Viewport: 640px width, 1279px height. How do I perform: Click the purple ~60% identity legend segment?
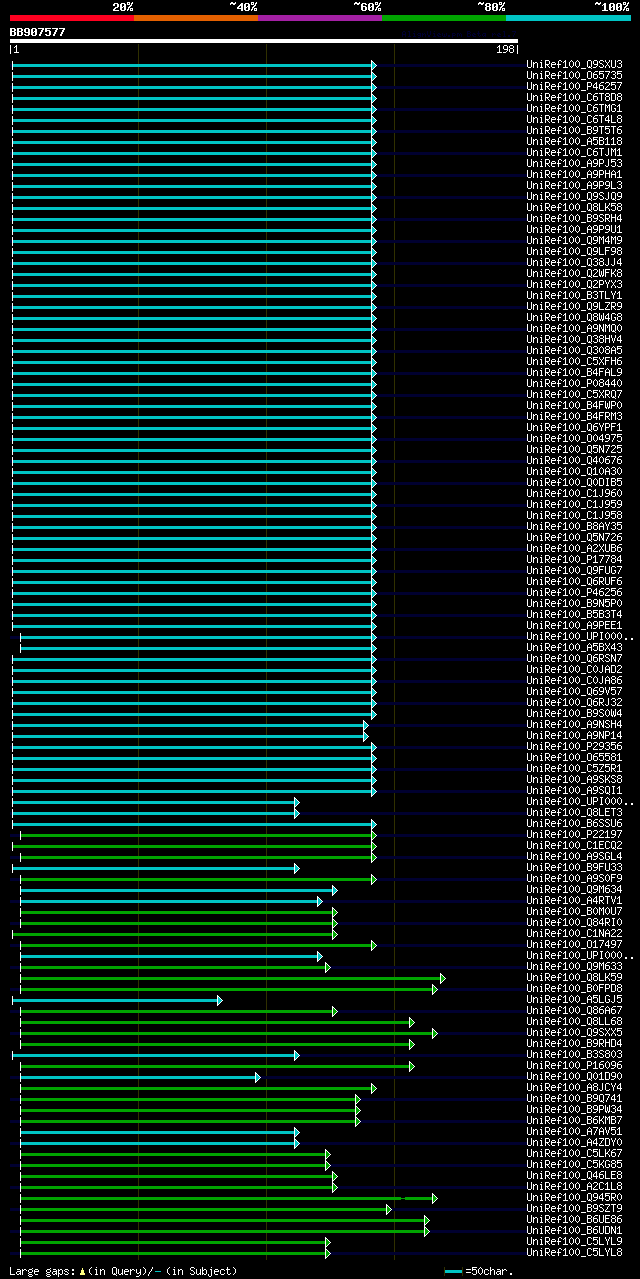[x=320, y=18]
